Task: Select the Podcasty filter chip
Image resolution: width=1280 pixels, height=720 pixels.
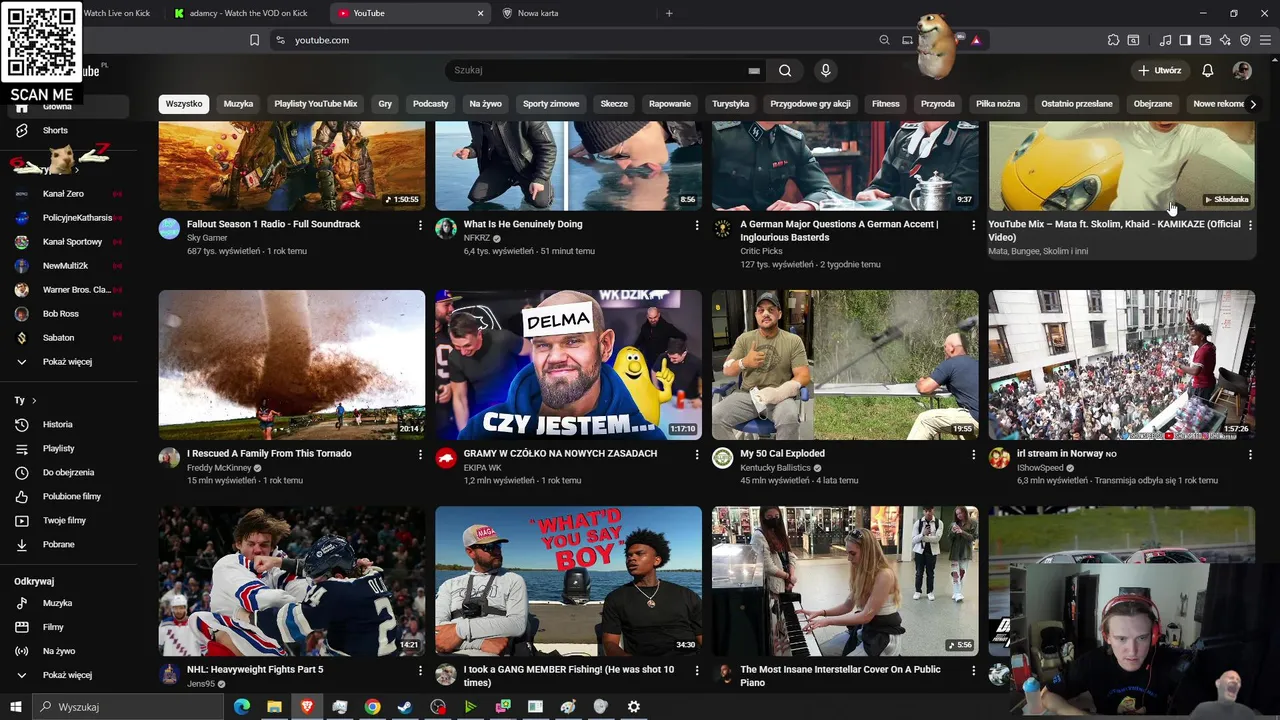Action: (431, 104)
